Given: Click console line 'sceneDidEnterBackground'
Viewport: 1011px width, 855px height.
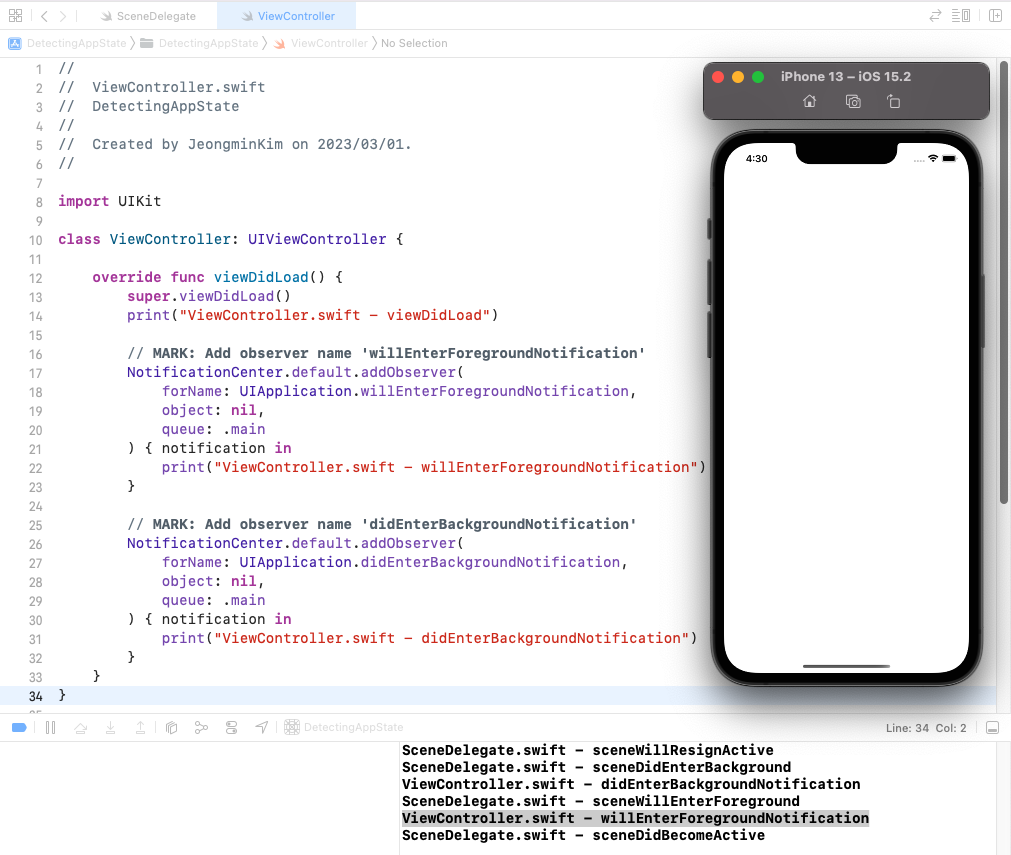Looking at the screenshot, I should 596,767.
